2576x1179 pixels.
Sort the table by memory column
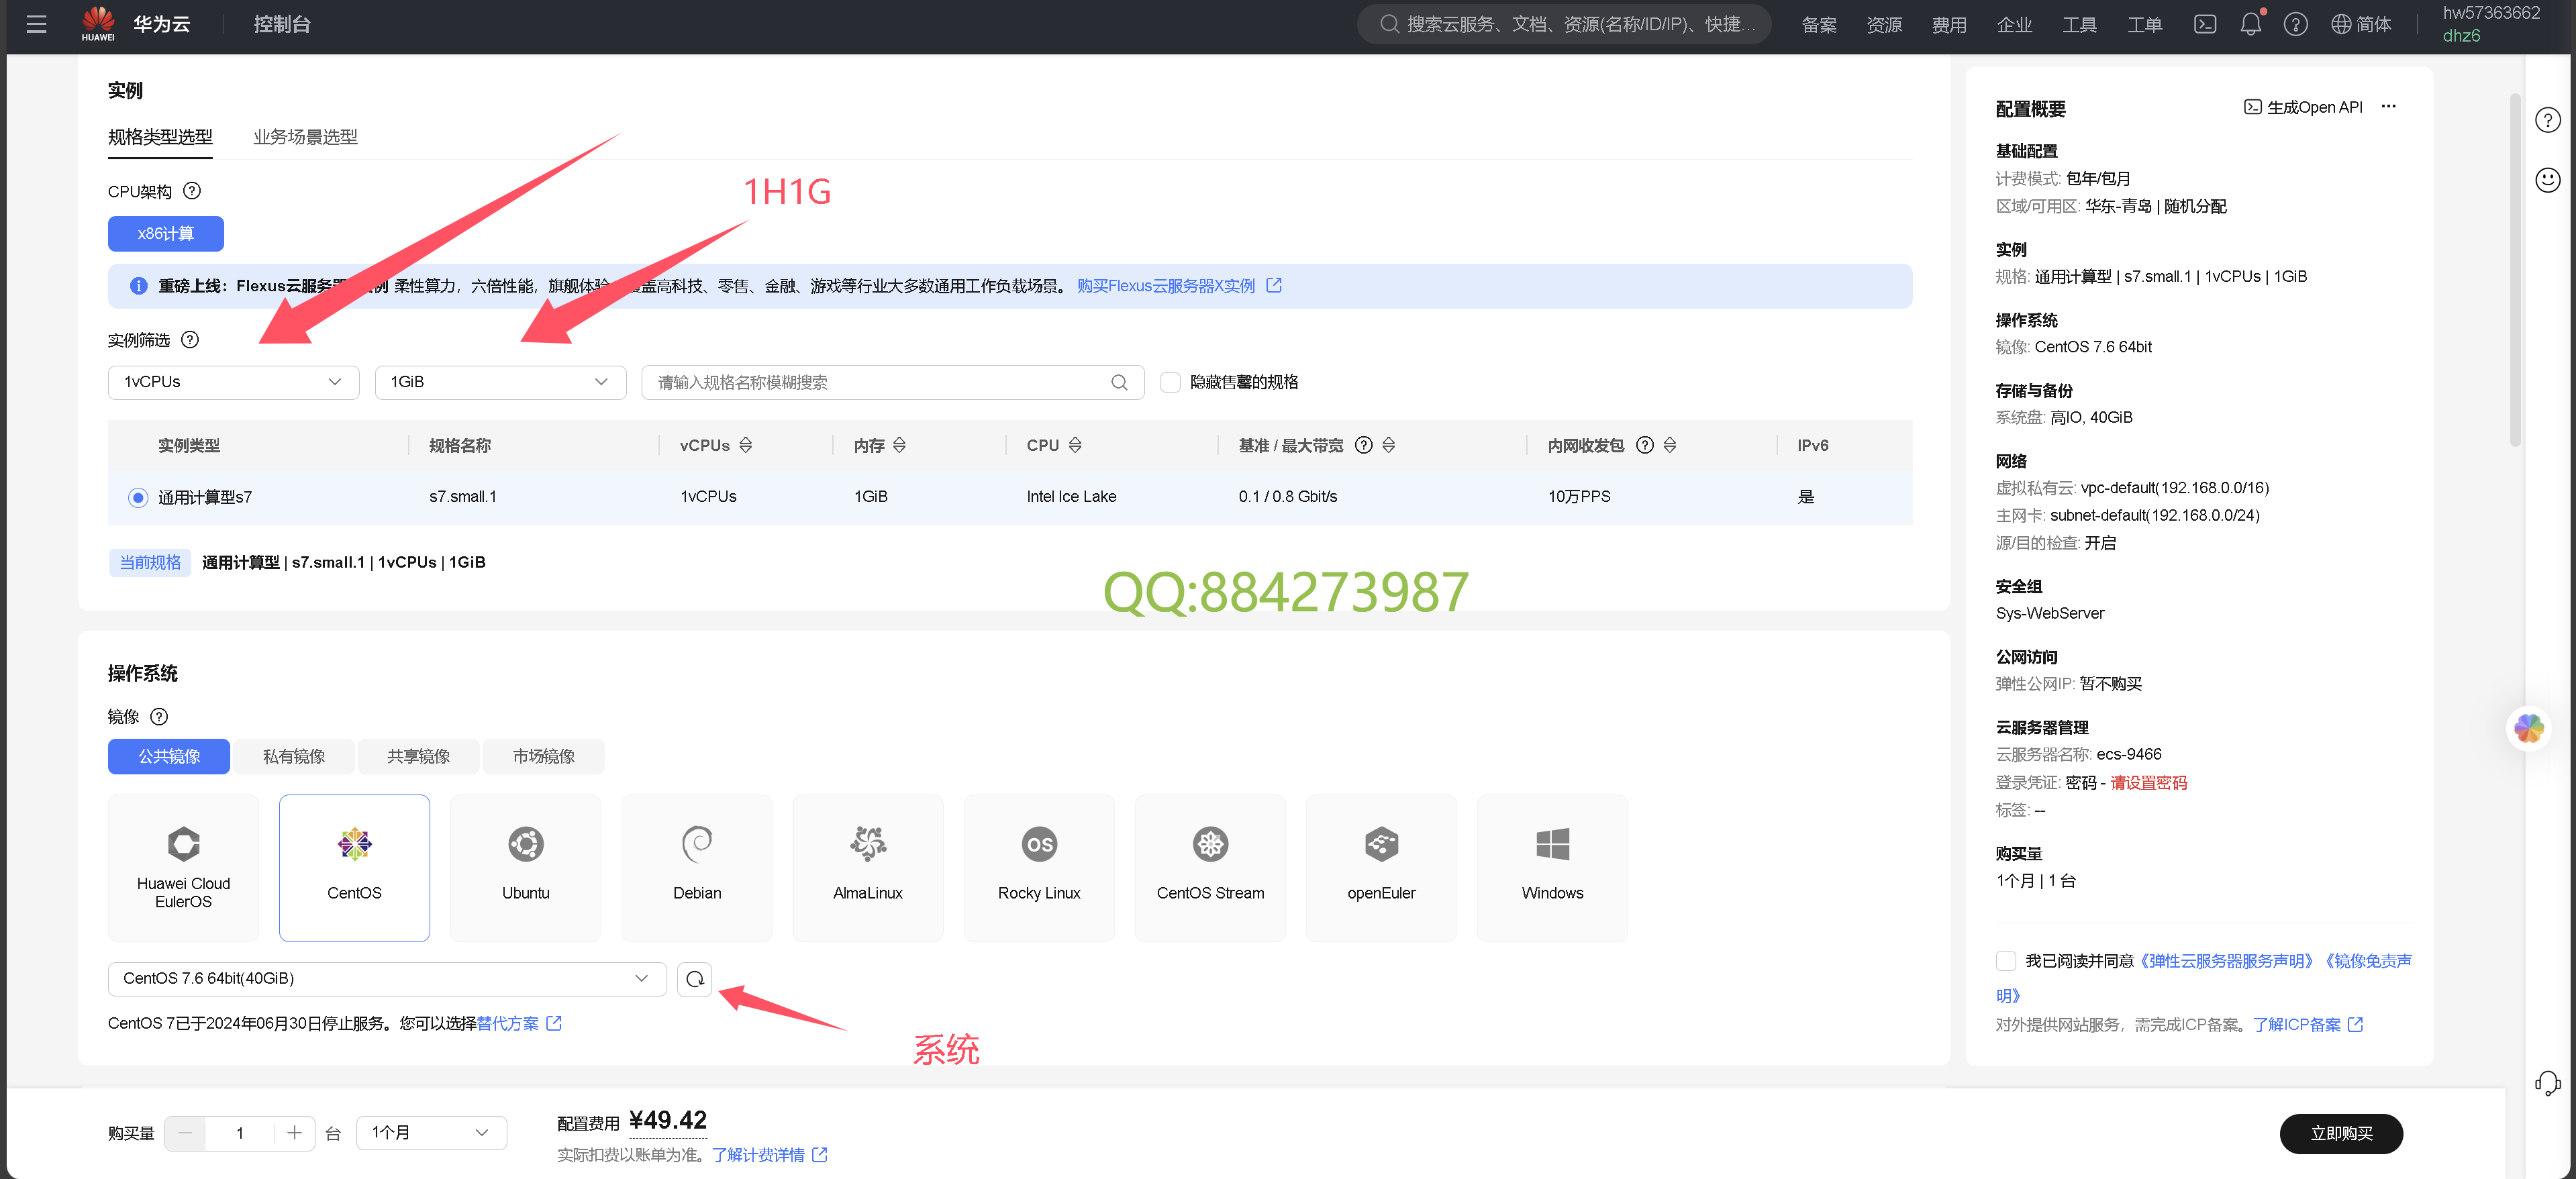(x=899, y=445)
